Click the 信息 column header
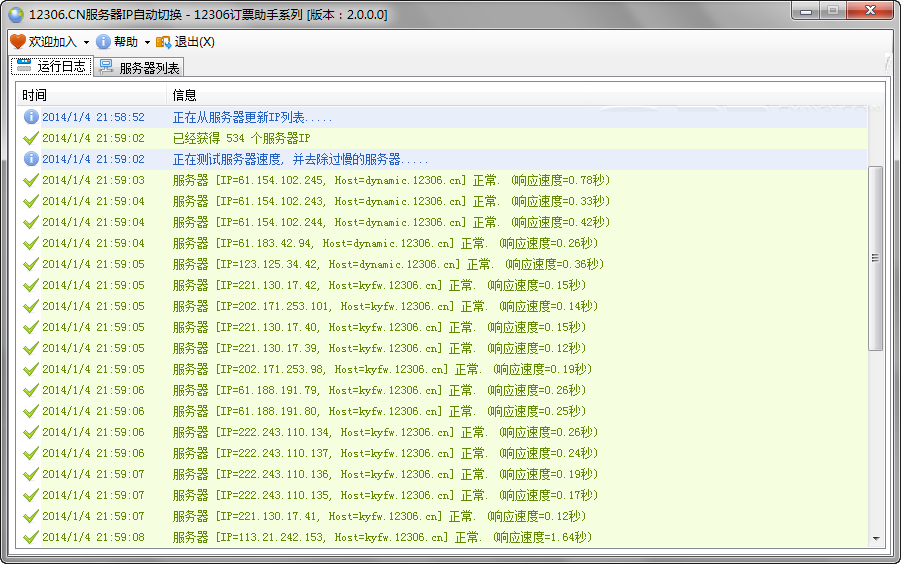 184,95
